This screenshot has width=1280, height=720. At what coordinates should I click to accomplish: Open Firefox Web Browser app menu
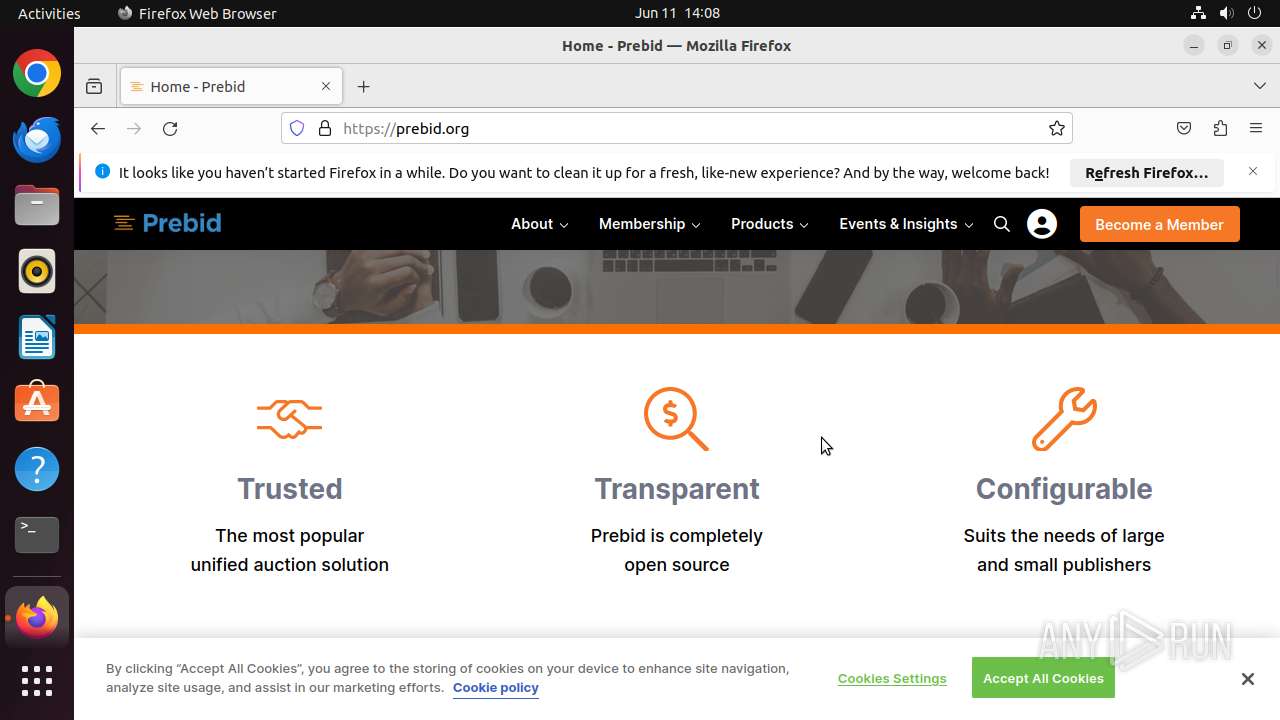(197, 13)
